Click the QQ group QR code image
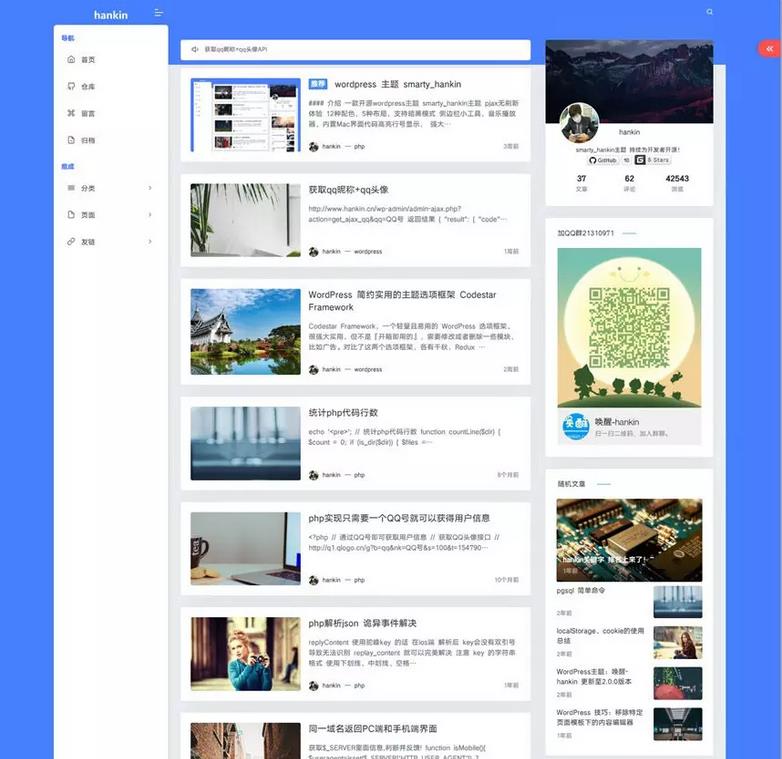The image size is (782, 759). coord(629,320)
